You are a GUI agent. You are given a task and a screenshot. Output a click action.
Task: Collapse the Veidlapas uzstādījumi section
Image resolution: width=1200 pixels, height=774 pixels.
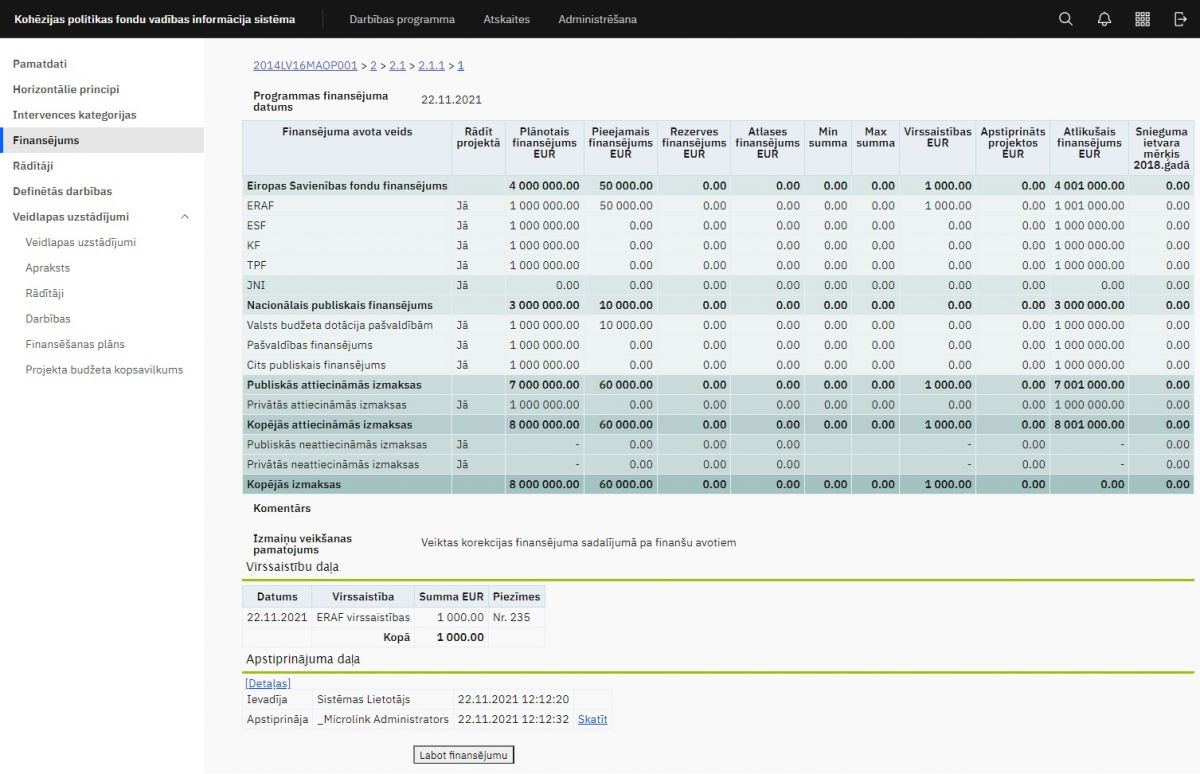[184, 217]
